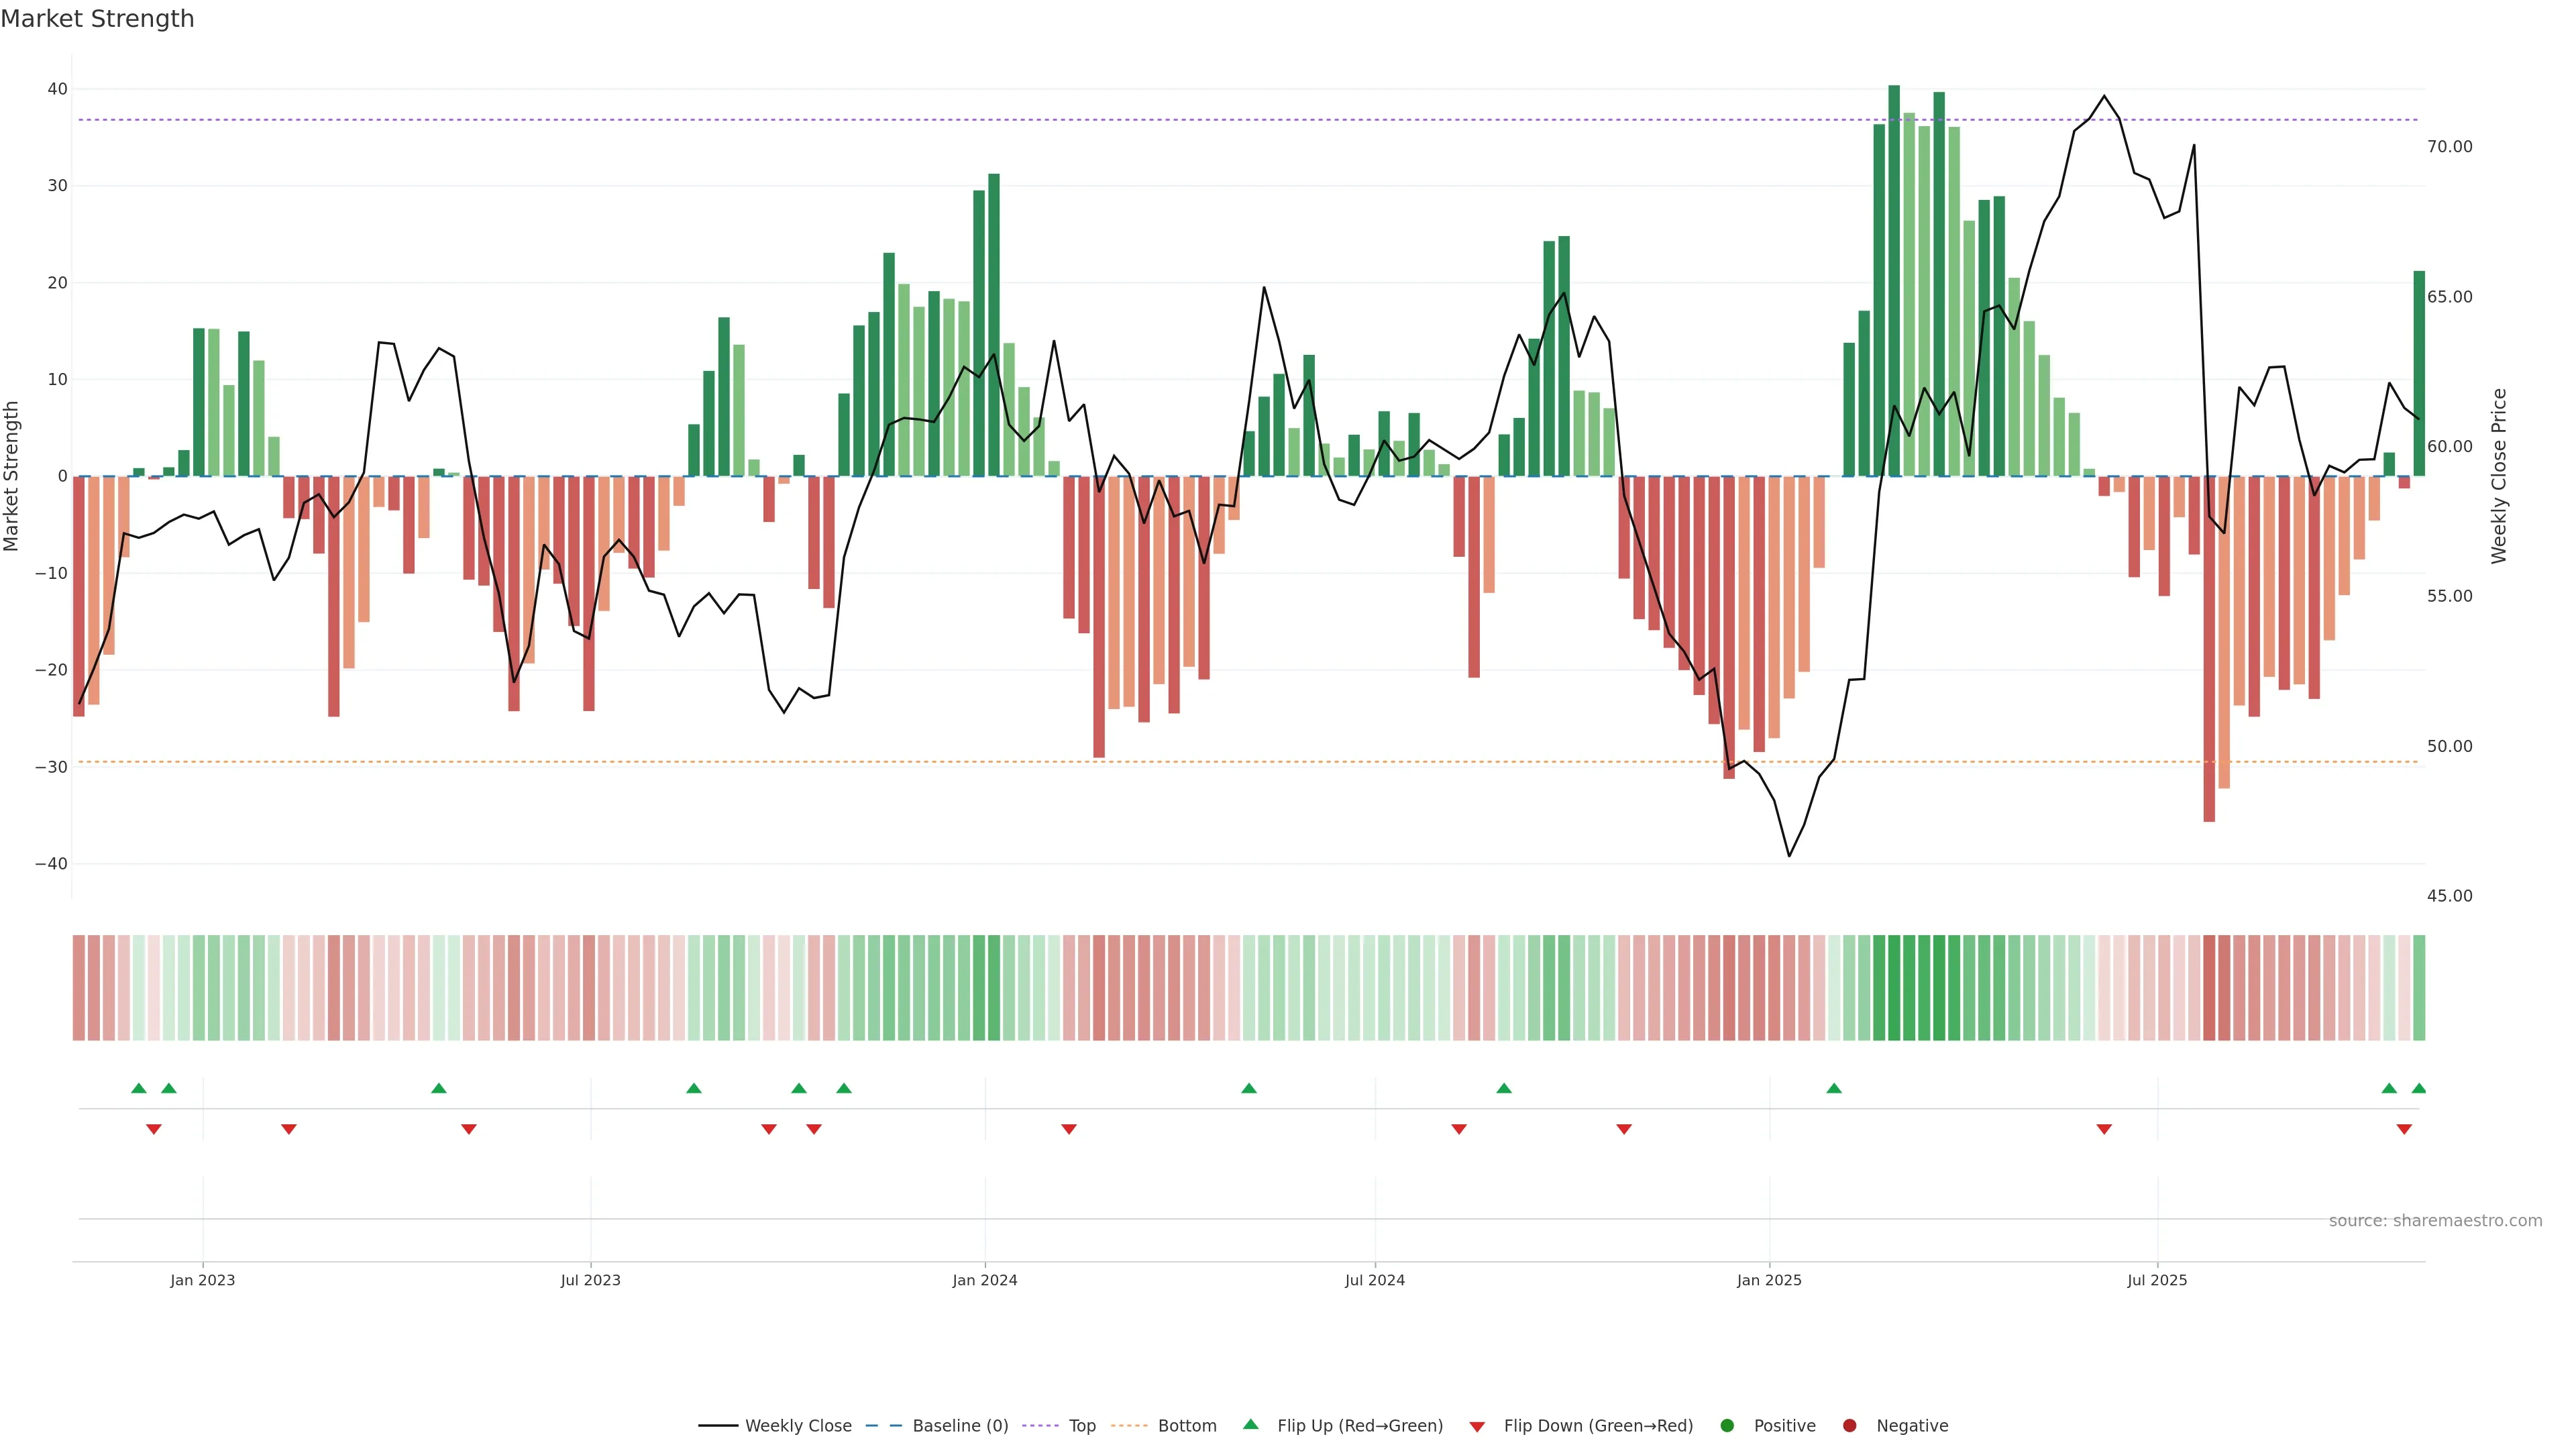Click the flip-down marker just before July 2025
The image size is (2576, 1449).
[2104, 1129]
